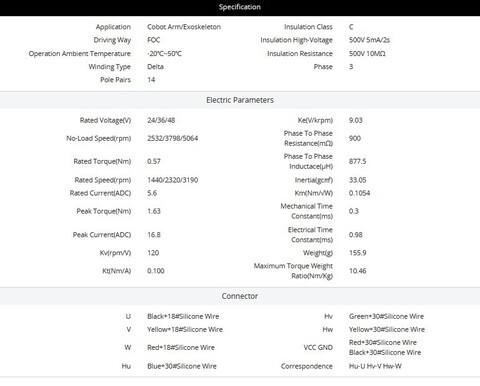Select the Correspondence value Hu-U Hv-V Hw-W
The width and height of the screenshot is (480, 386).
(375, 366)
